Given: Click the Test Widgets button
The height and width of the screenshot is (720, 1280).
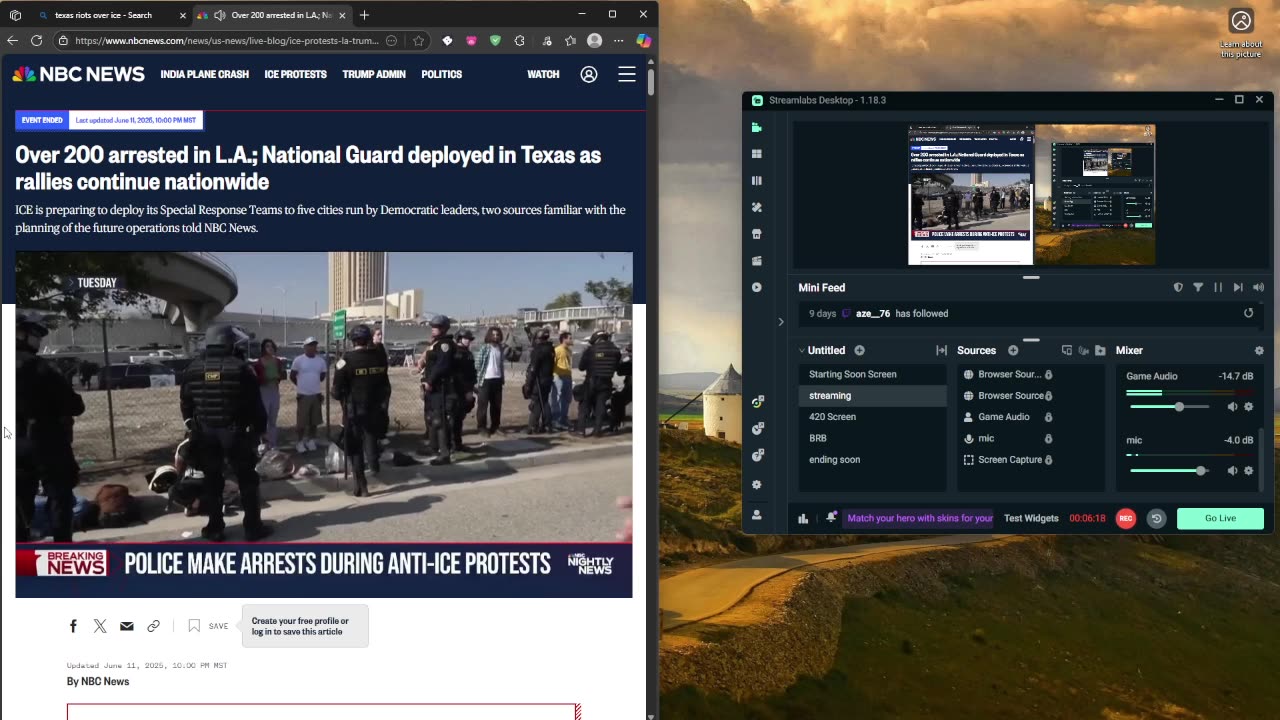Looking at the screenshot, I should 1031,518.
